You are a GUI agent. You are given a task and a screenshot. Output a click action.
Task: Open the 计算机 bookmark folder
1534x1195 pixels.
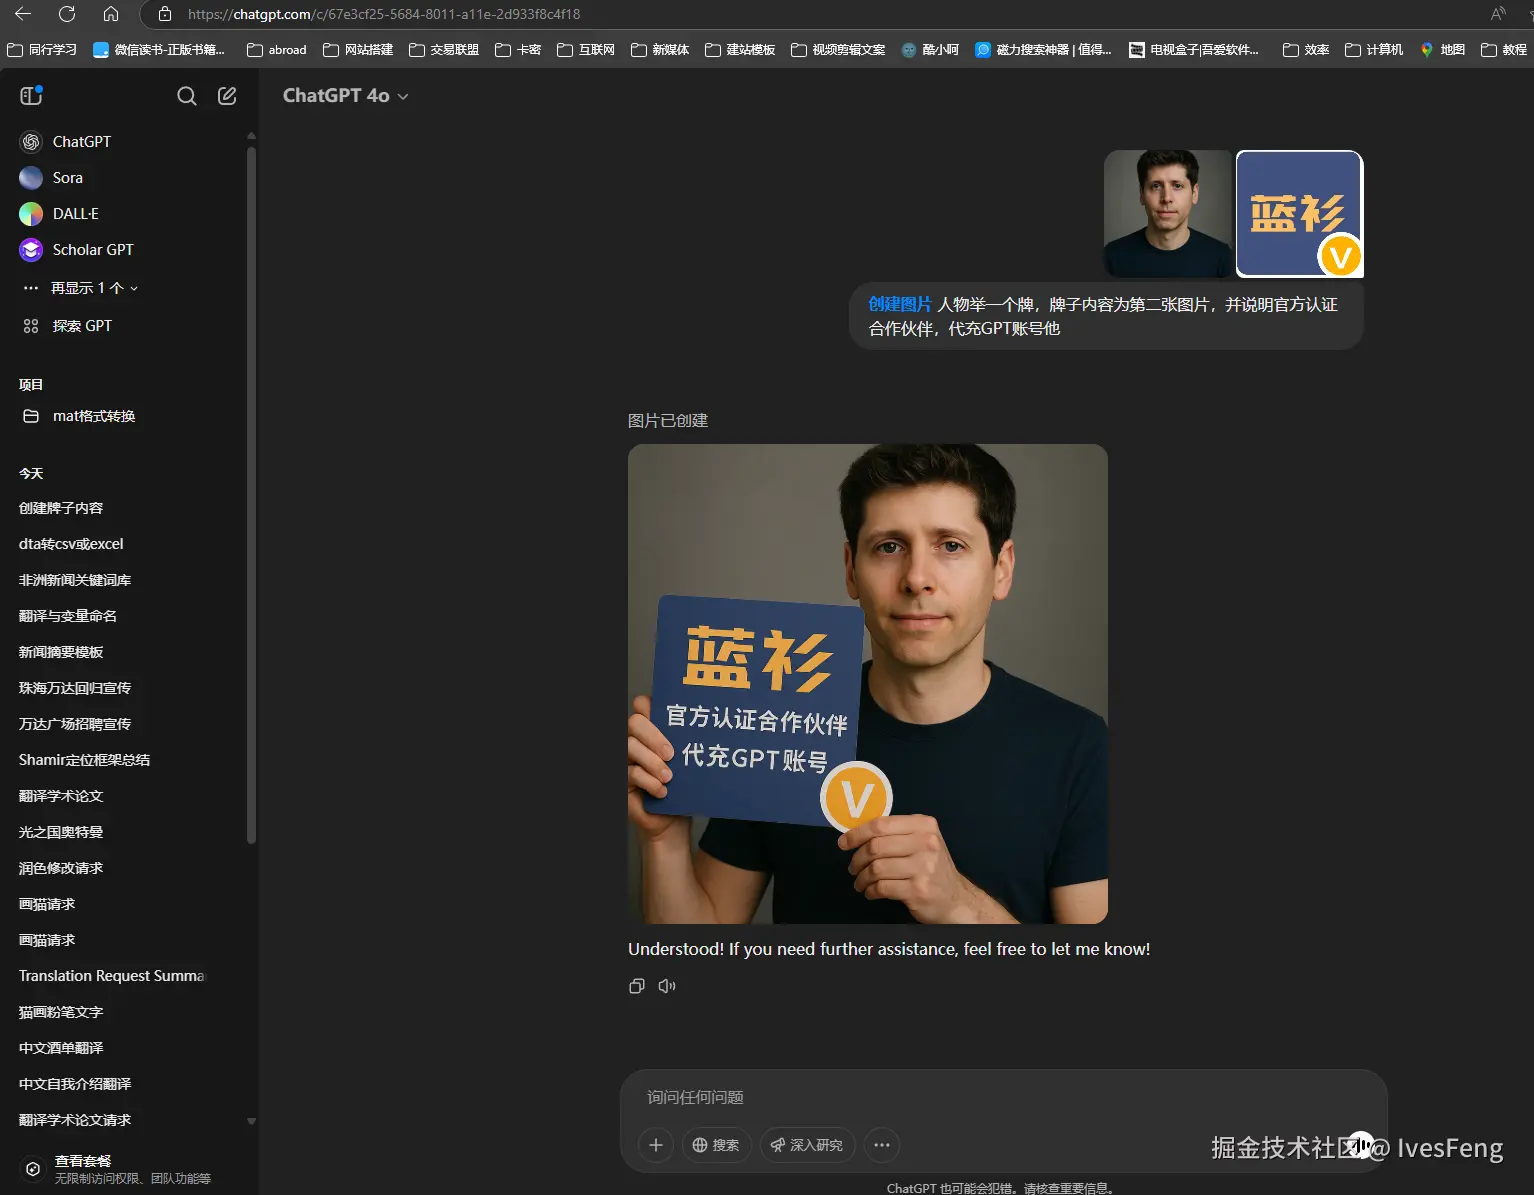click(x=1374, y=50)
